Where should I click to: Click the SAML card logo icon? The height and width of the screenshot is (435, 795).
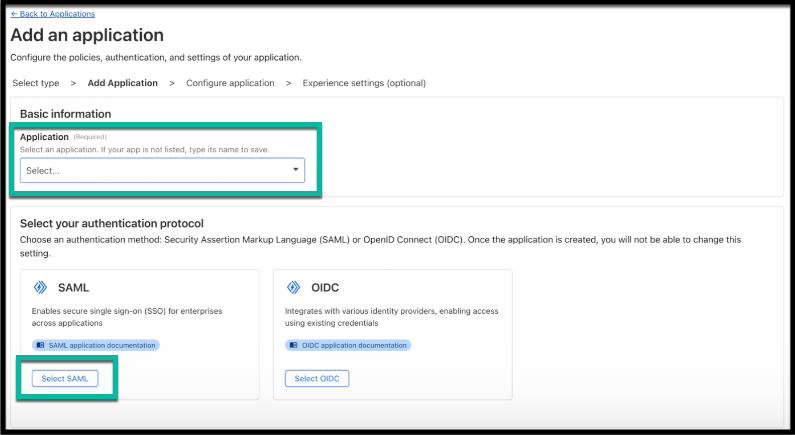click(x=40, y=287)
